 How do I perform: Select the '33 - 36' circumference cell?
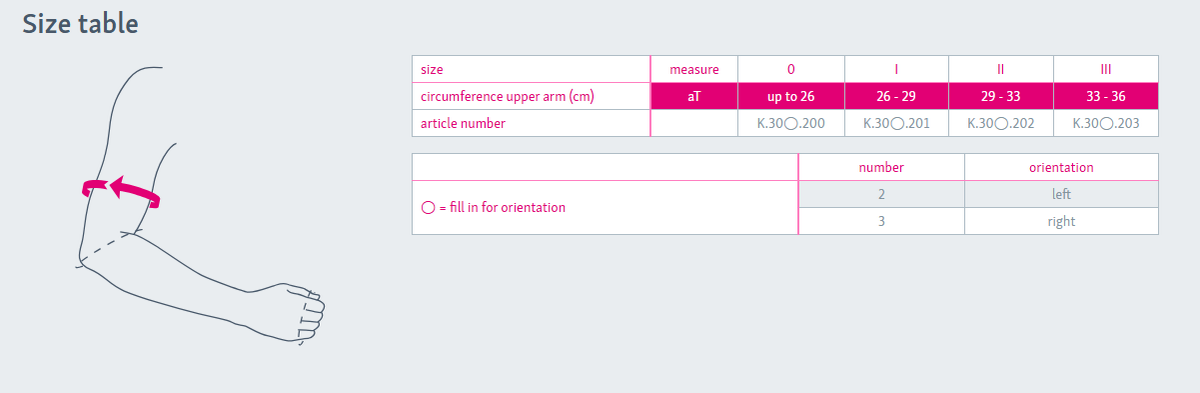[1106, 97]
